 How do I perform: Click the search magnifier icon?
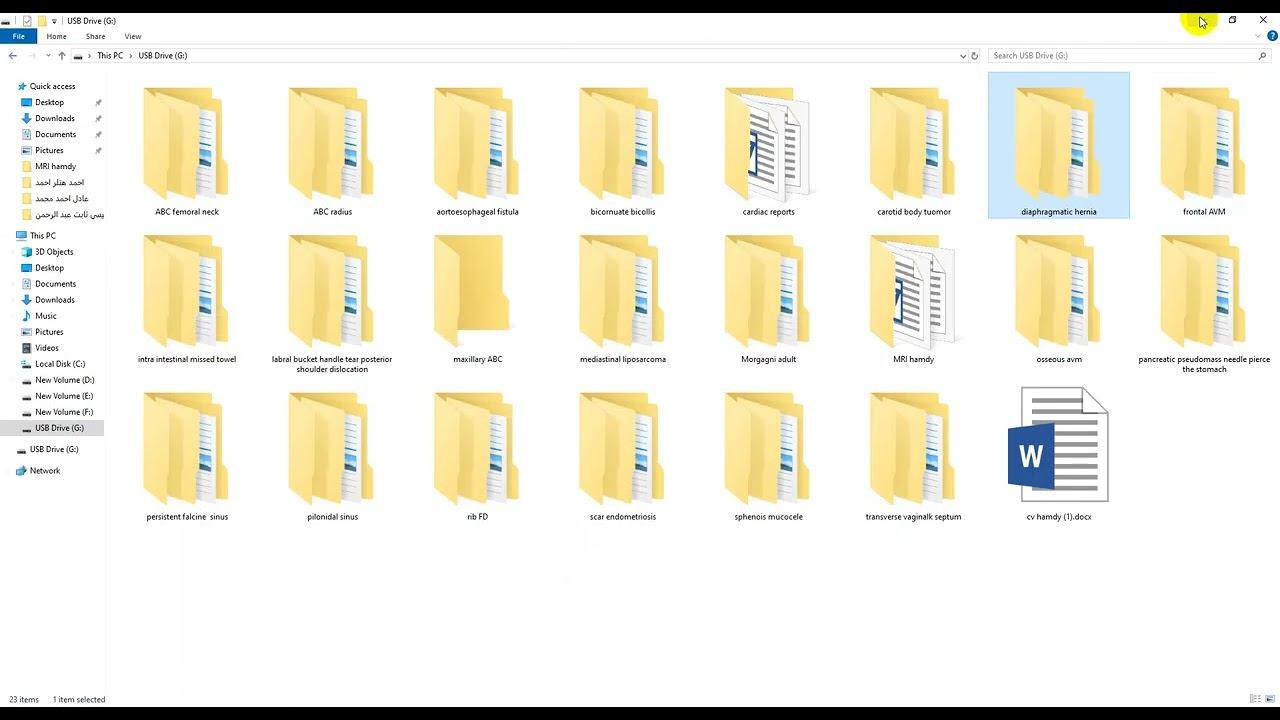pyautogui.click(x=1262, y=56)
